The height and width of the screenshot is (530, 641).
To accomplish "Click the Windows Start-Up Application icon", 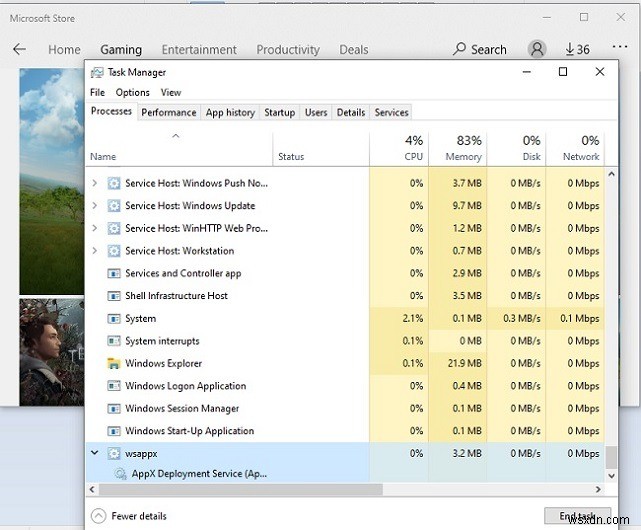I will [114, 431].
